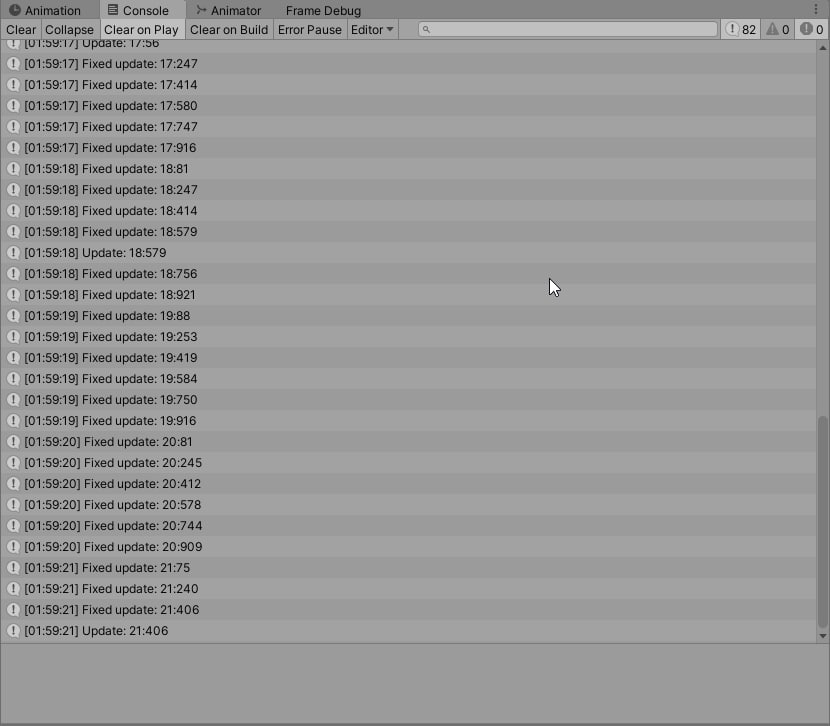Toggle warnings filter showing 0
830x726 pixels.
(x=778, y=30)
